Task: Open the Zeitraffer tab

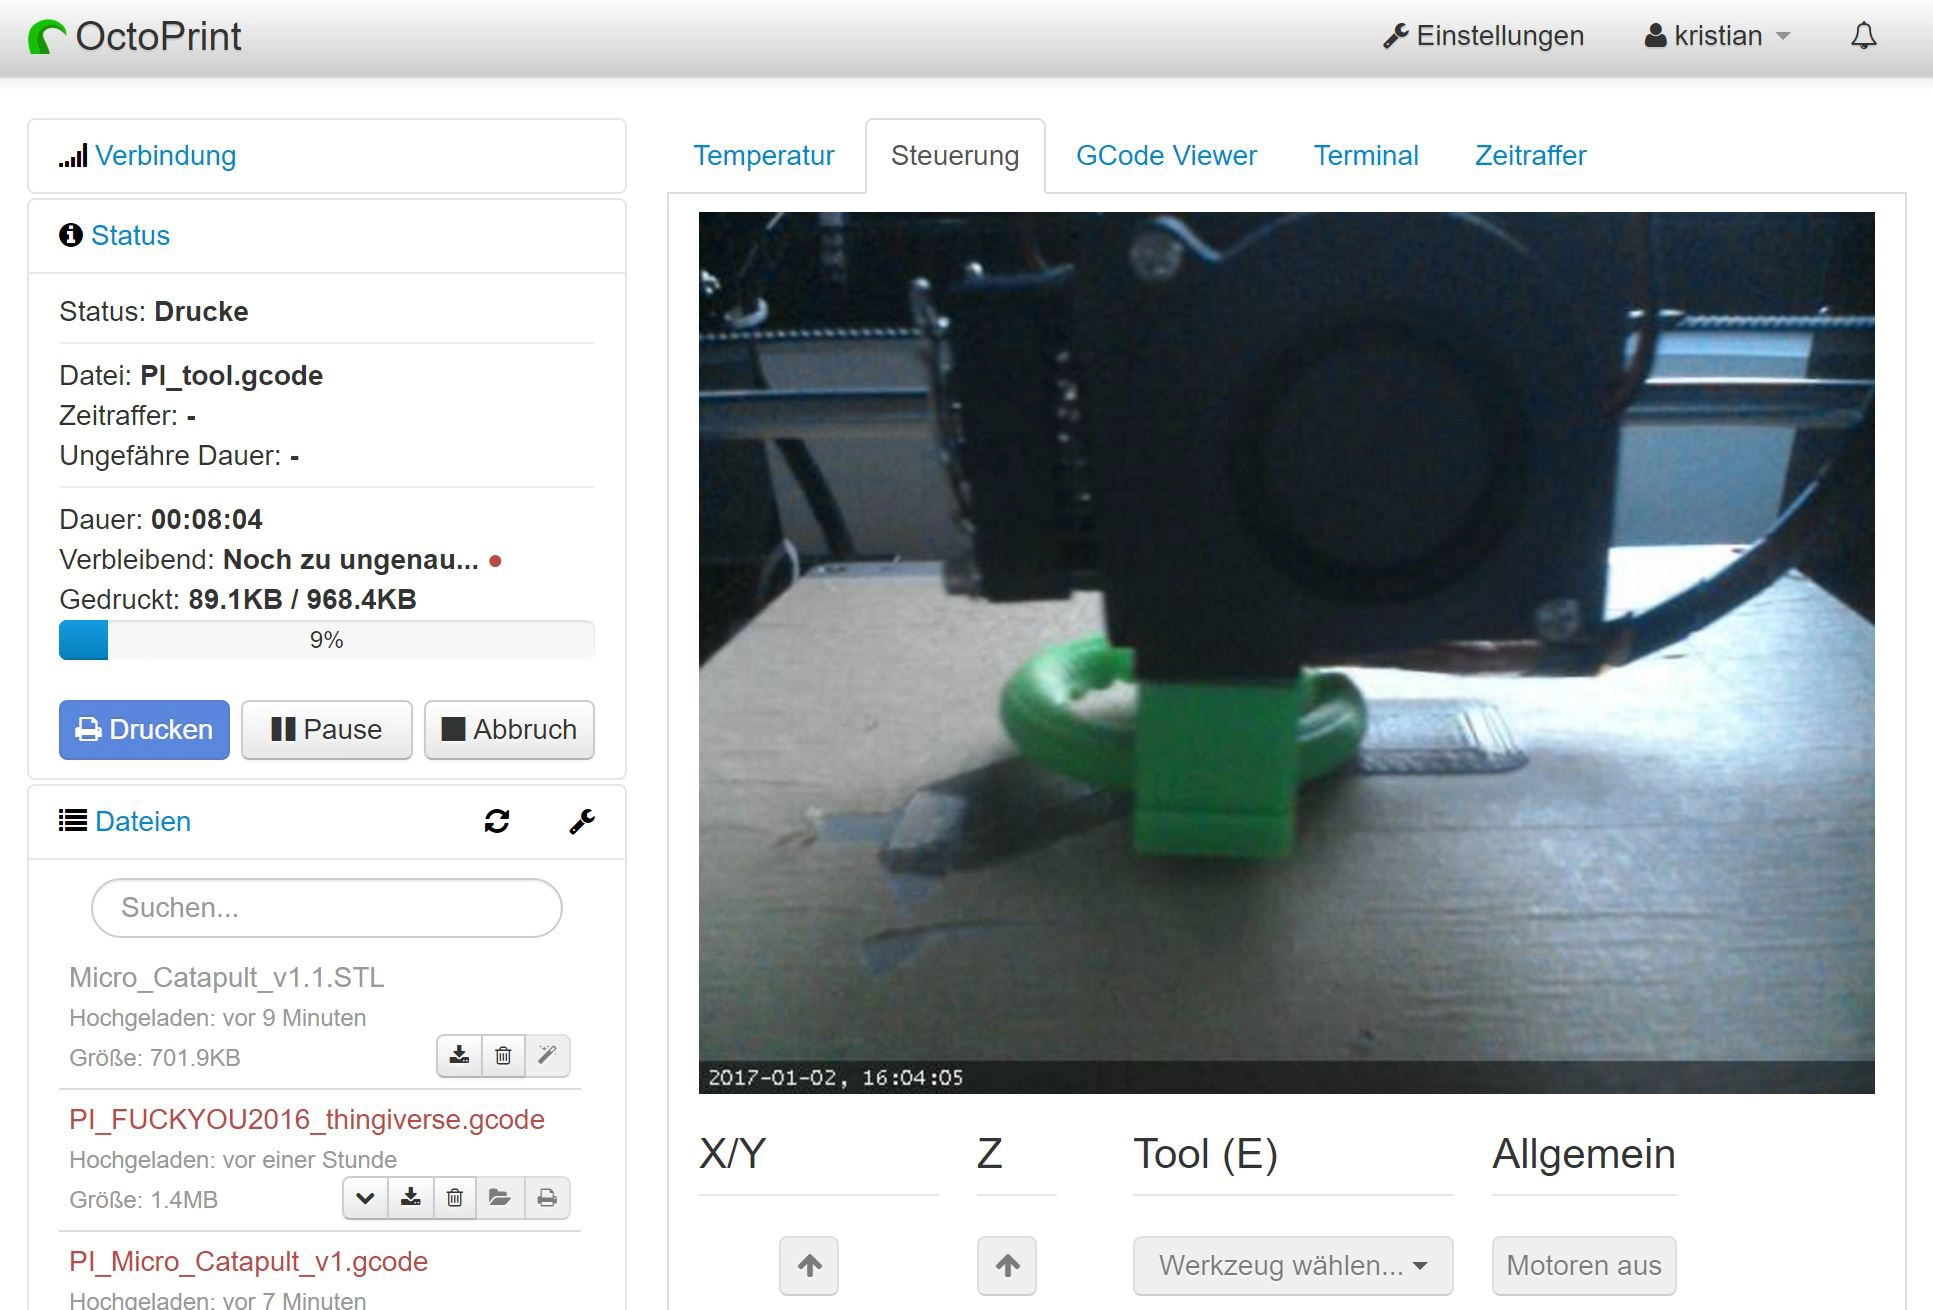Action: (1530, 156)
